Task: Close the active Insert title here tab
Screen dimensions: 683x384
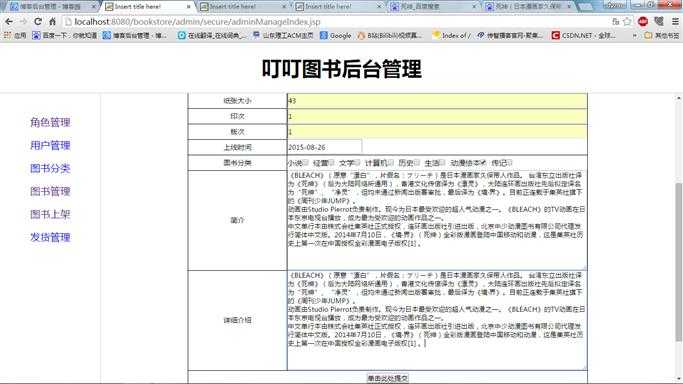Action: pyautogui.click(x=189, y=7)
